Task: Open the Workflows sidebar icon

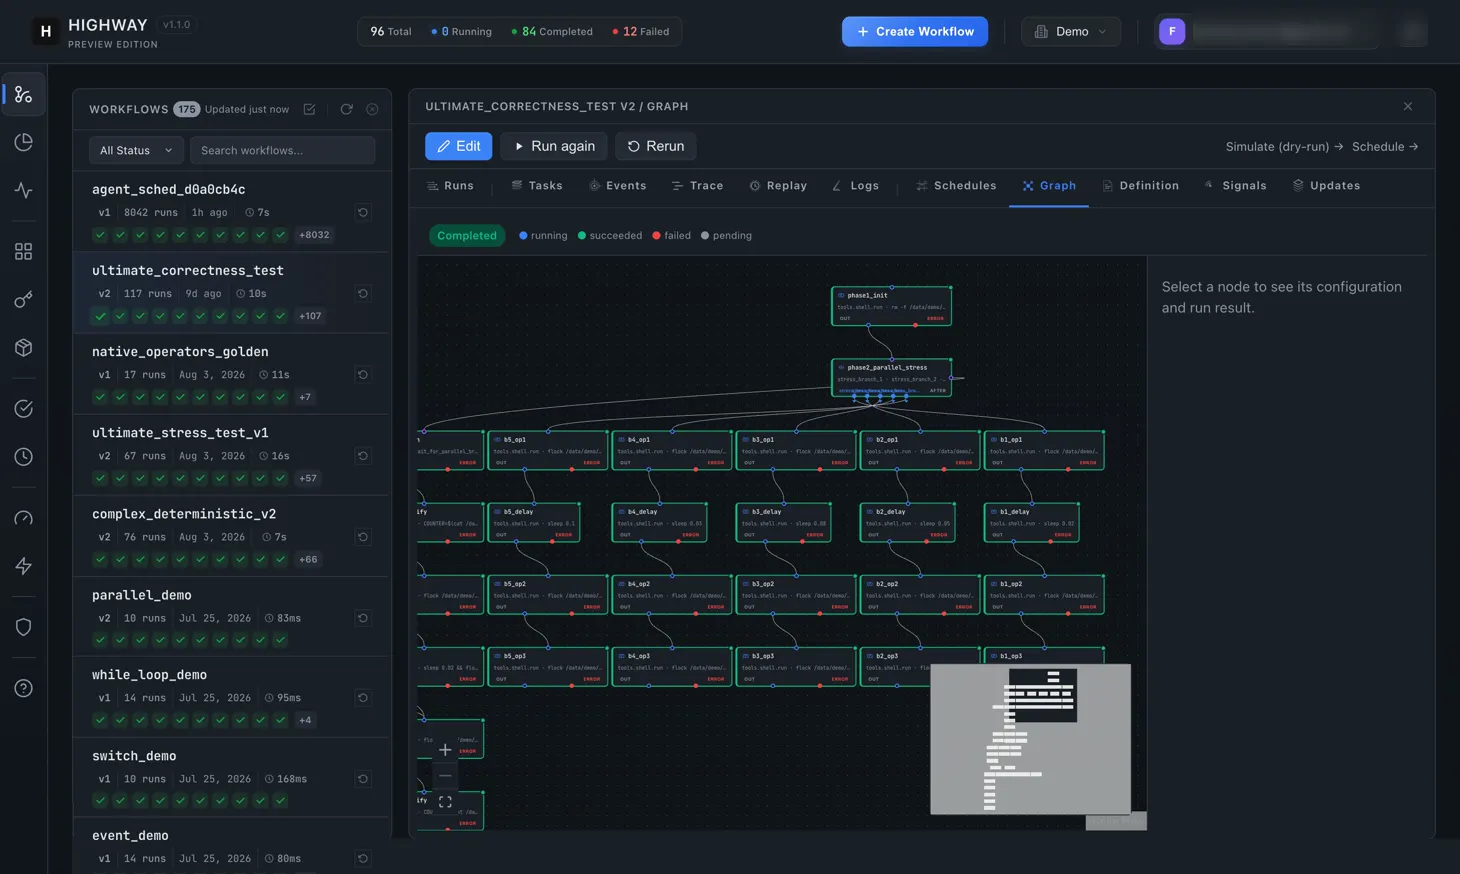Action: point(23,95)
